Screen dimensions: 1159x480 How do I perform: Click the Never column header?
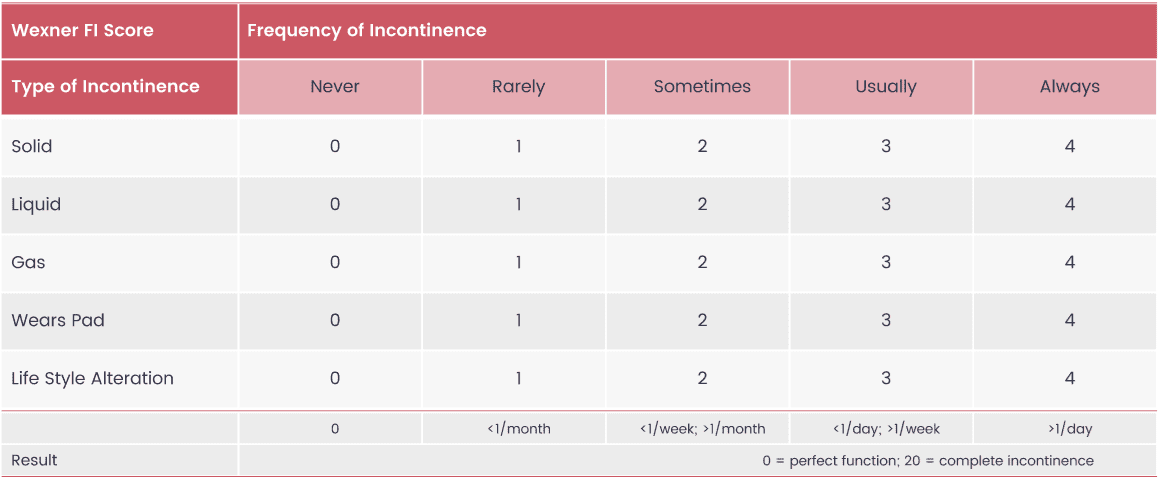[335, 87]
